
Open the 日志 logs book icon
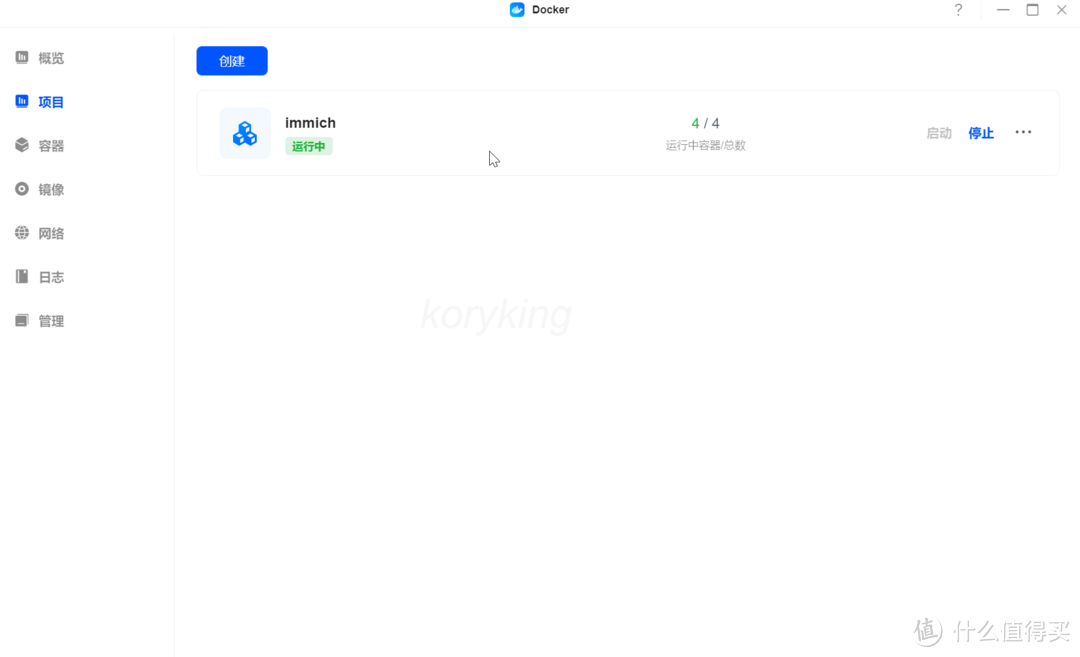22,277
